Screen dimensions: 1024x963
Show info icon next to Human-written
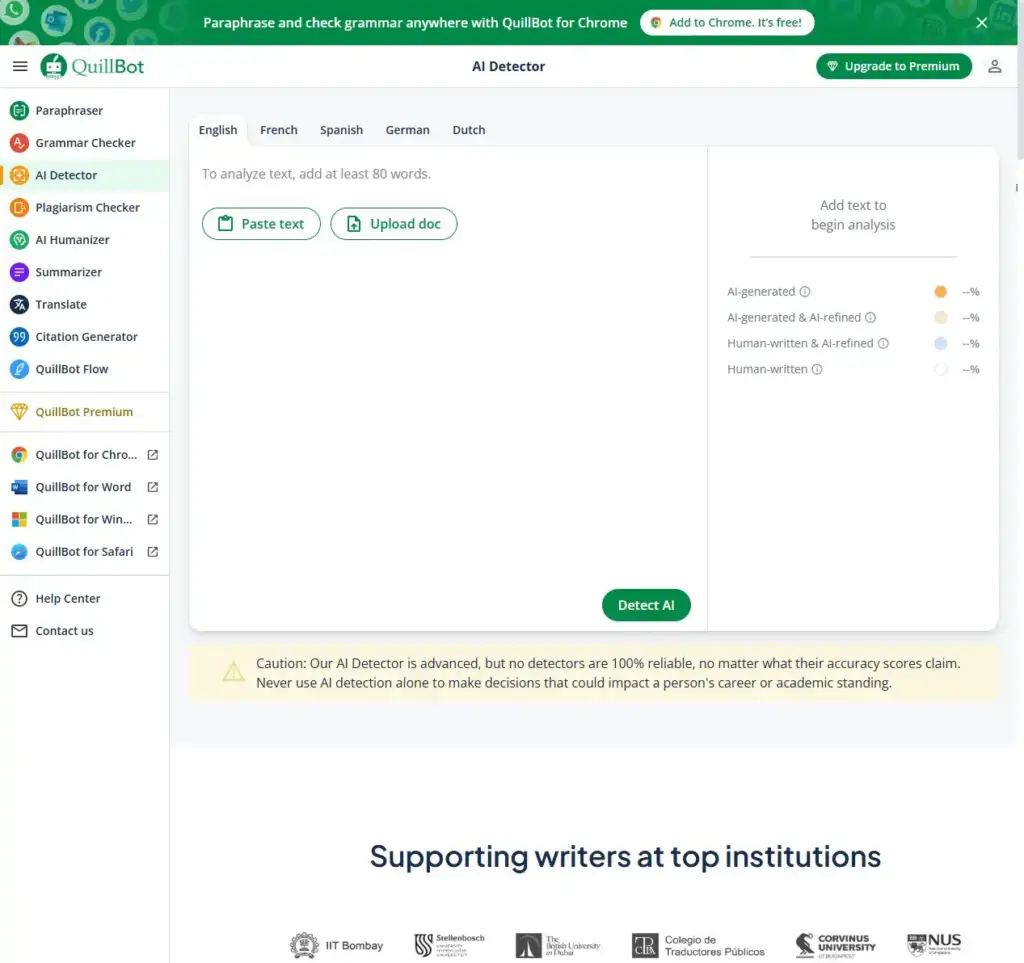pos(817,369)
